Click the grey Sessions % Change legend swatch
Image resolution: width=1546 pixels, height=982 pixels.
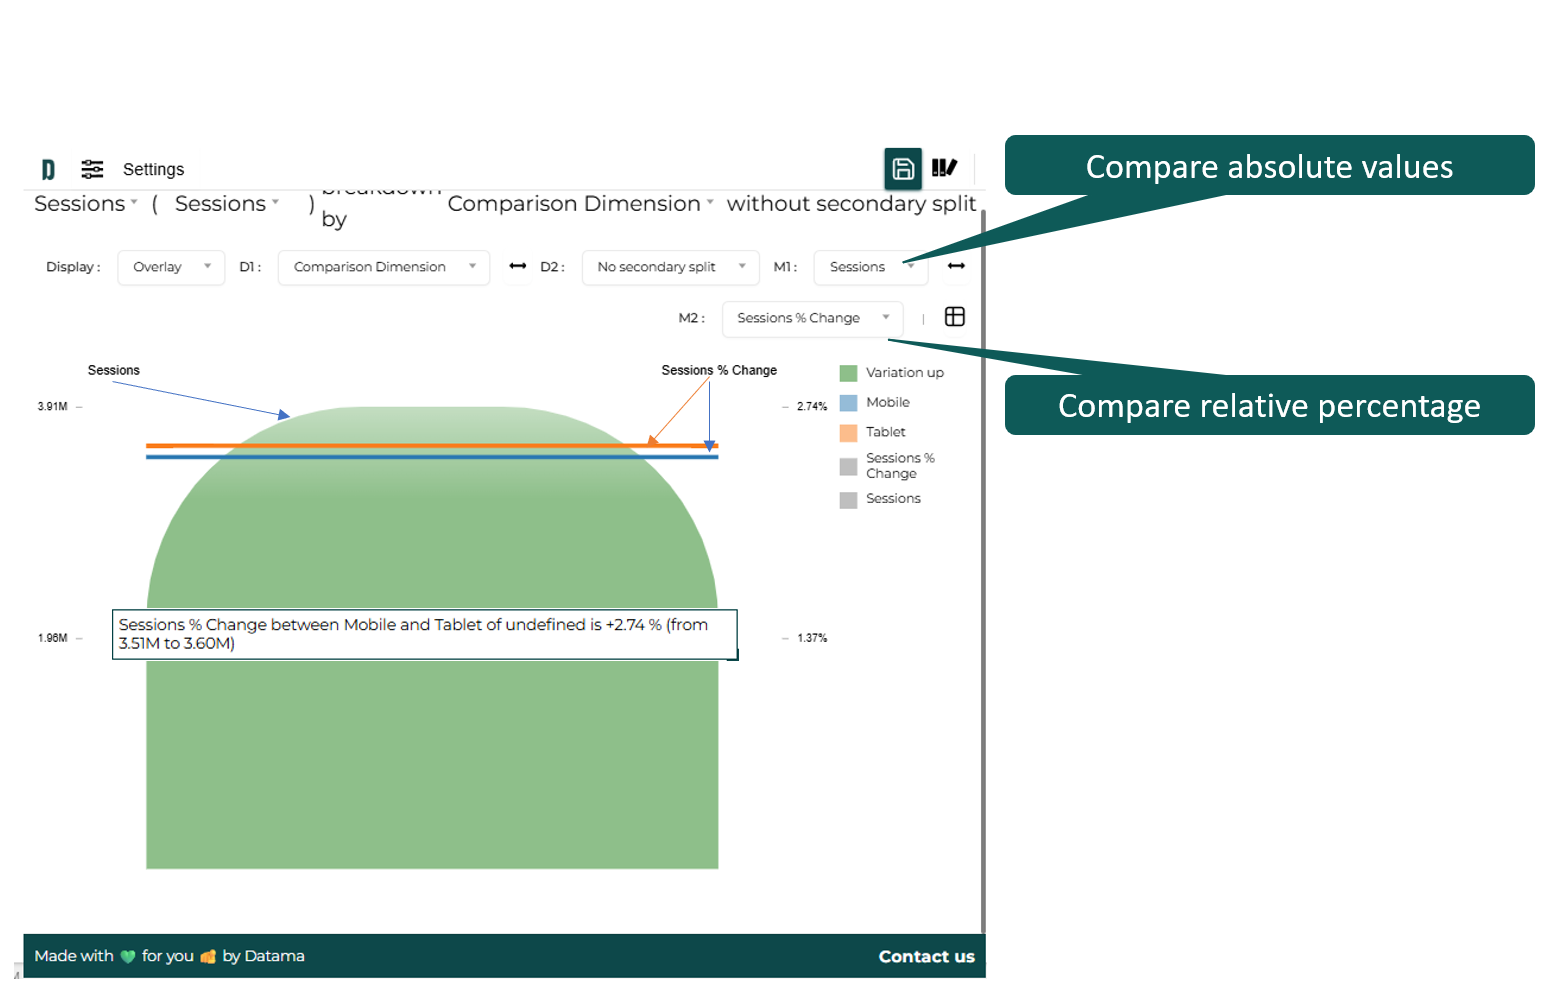848,466
